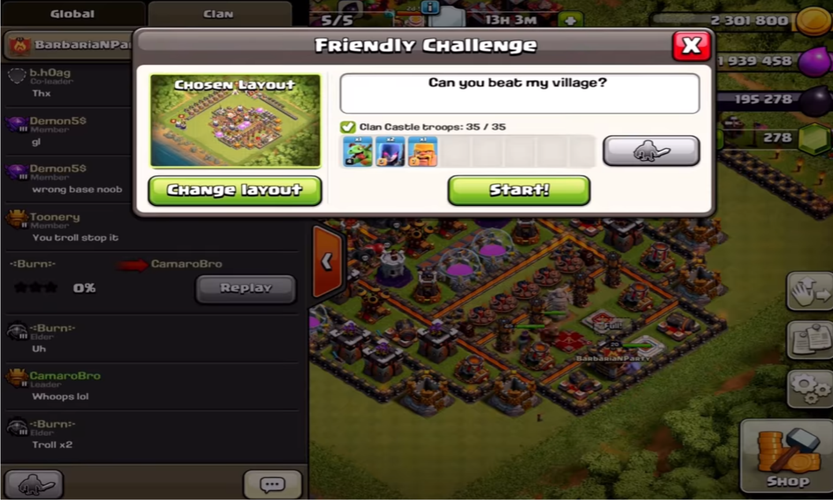Click the green Start! button
Image resolution: width=833 pixels, height=500 pixels.
(519, 190)
